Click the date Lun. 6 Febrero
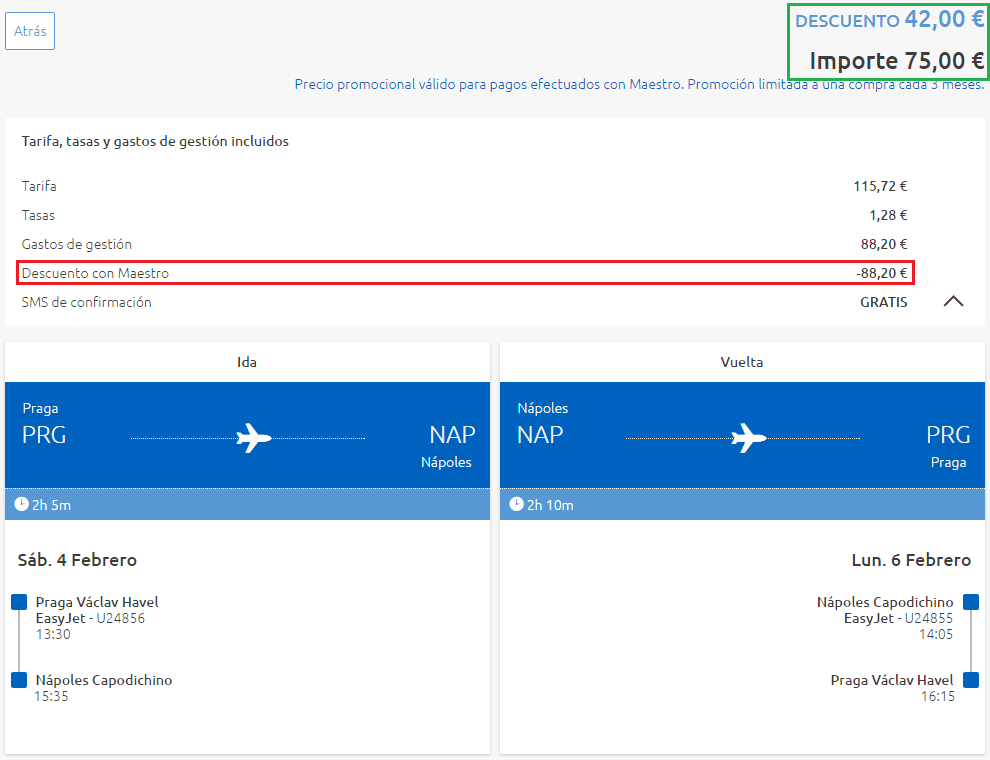Screen dimensions: 990x760 pyautogui.click(x=911, y=560)
